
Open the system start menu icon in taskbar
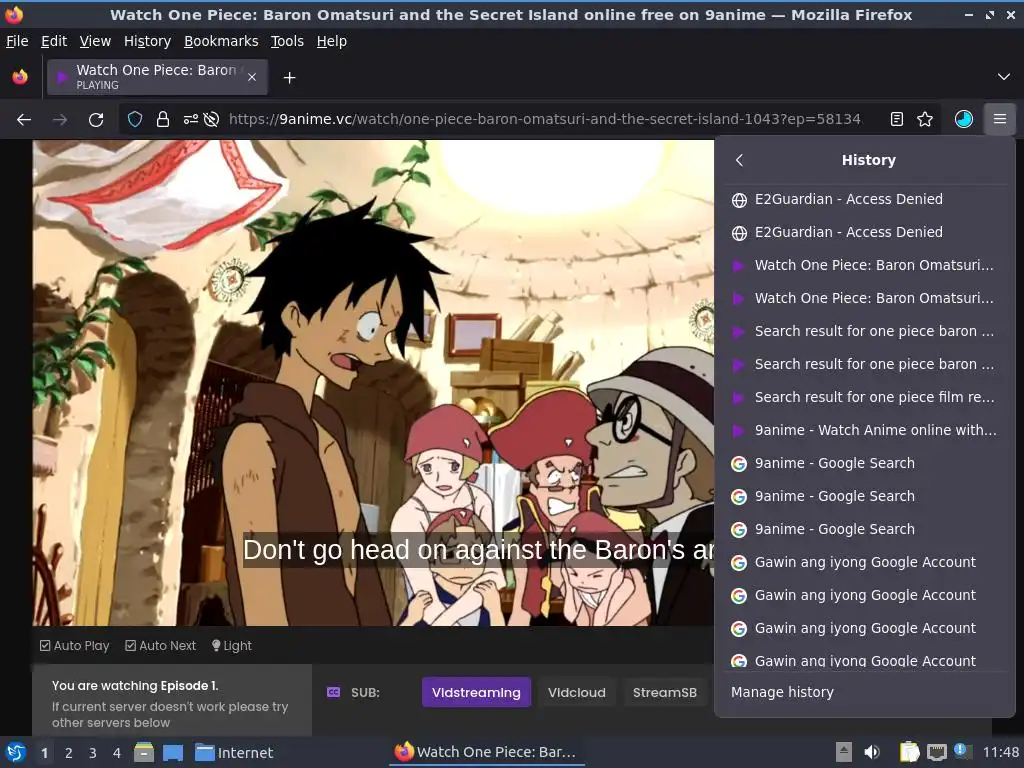(x=15, y=752)
